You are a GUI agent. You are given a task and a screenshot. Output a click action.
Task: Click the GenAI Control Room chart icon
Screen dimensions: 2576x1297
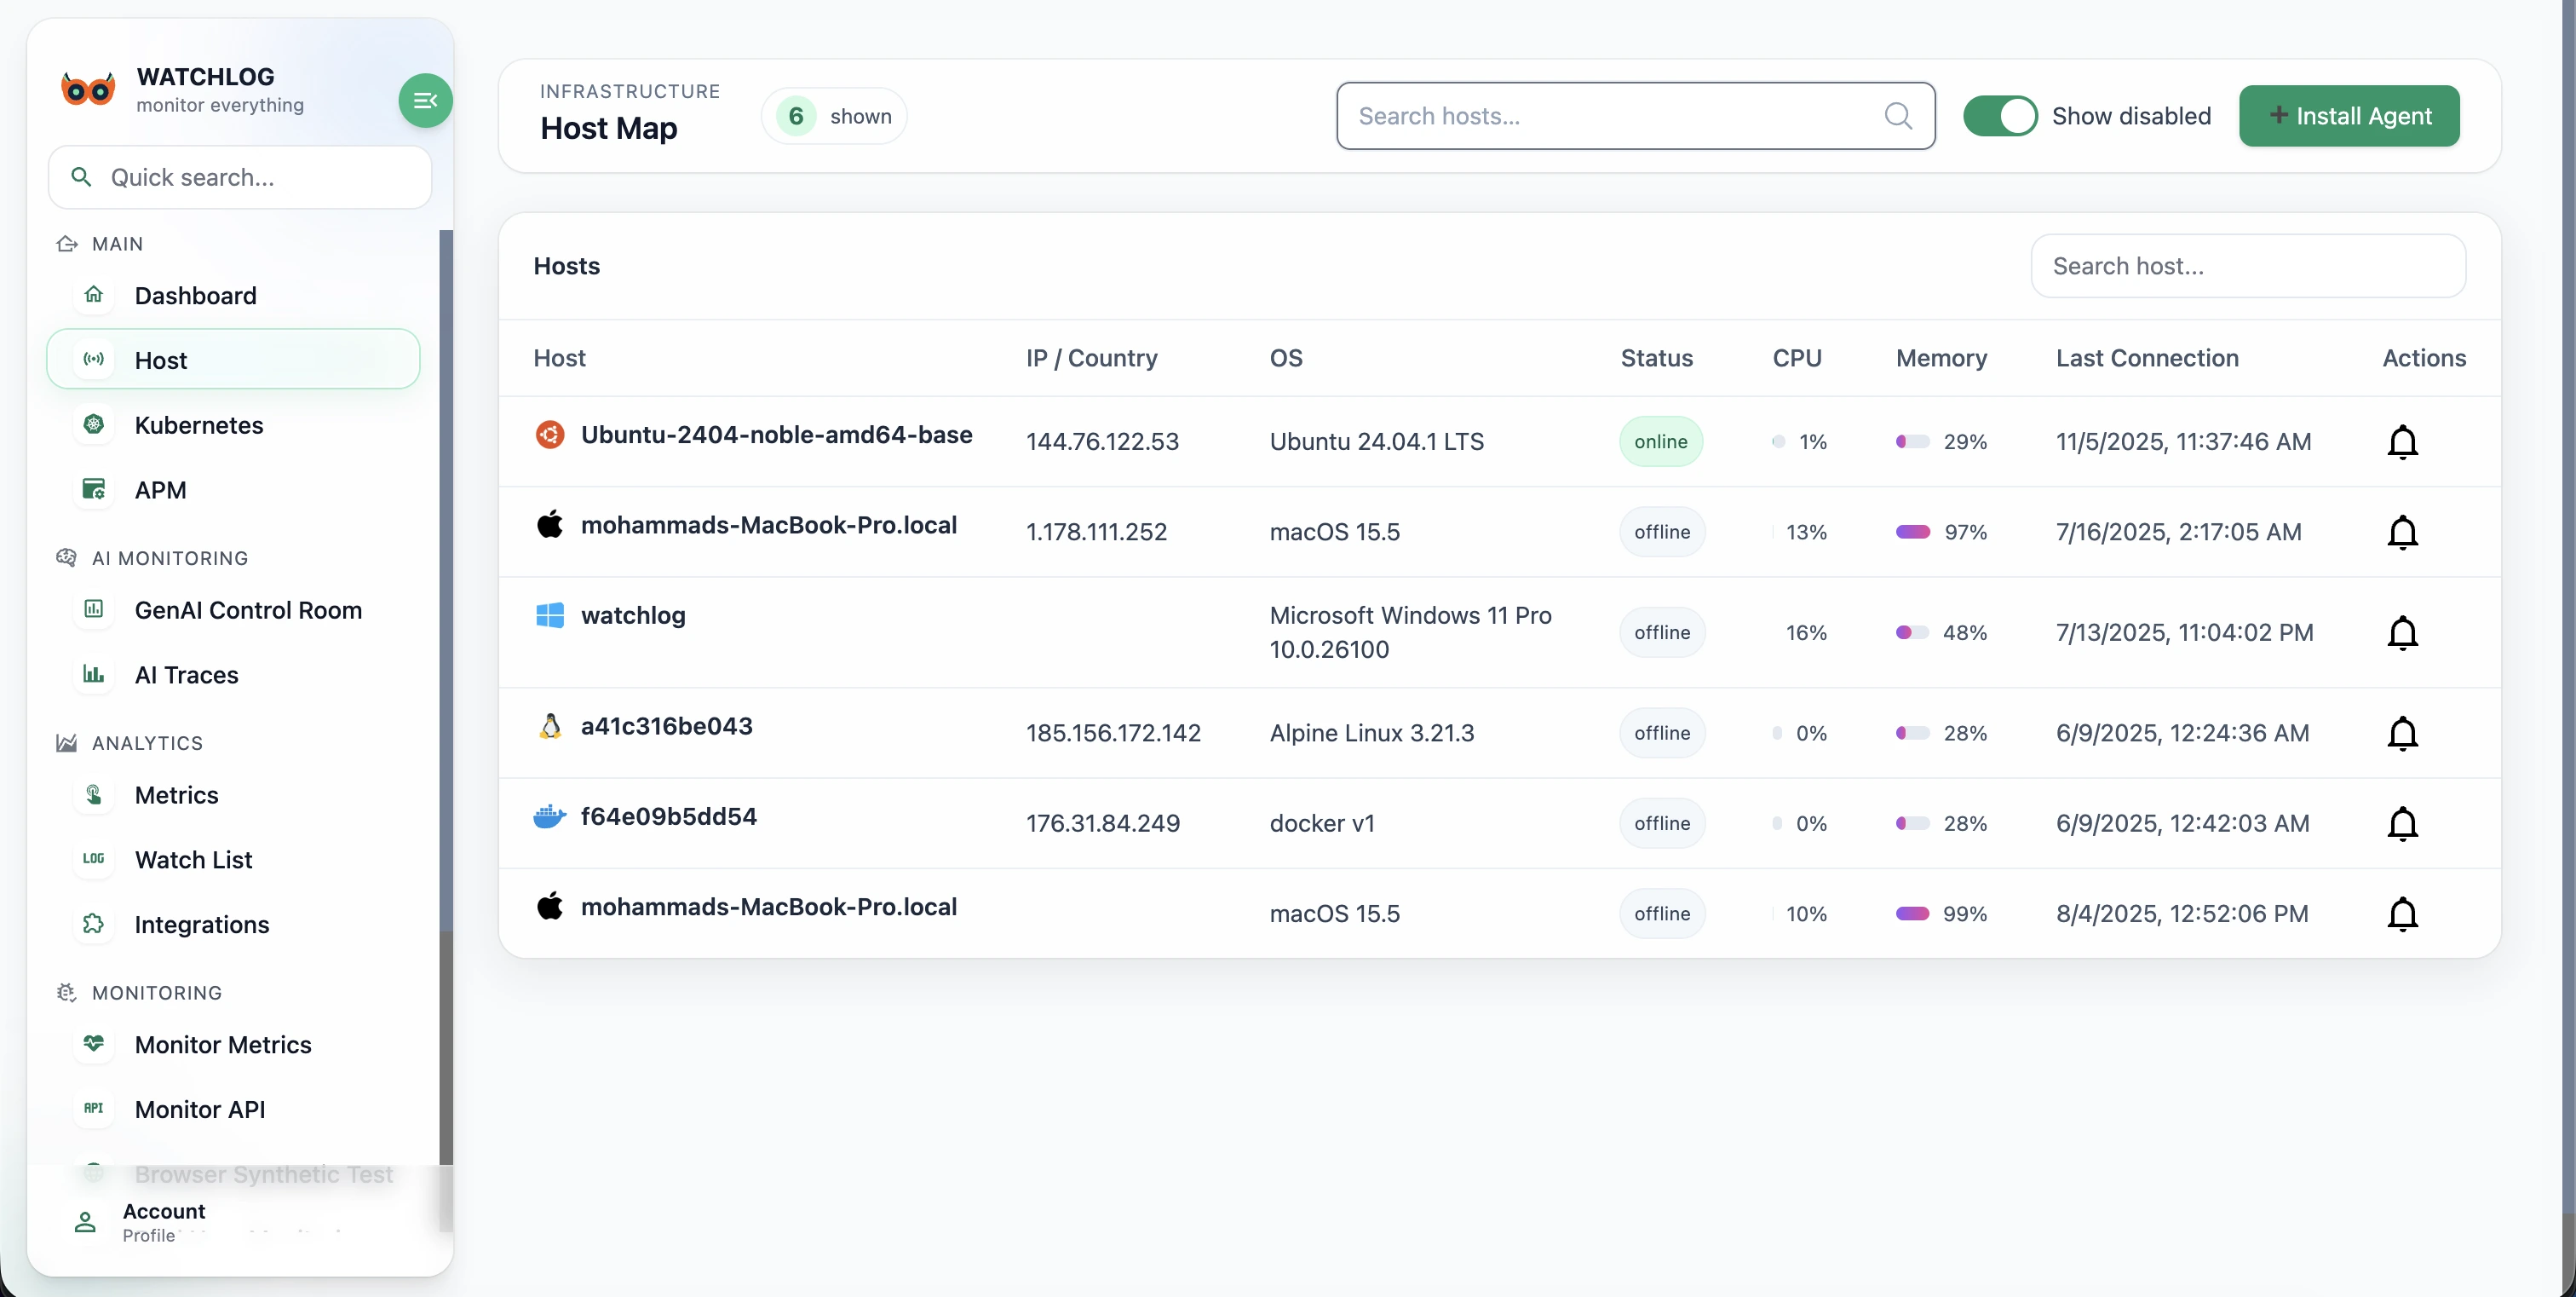click(x=93, y=610)
